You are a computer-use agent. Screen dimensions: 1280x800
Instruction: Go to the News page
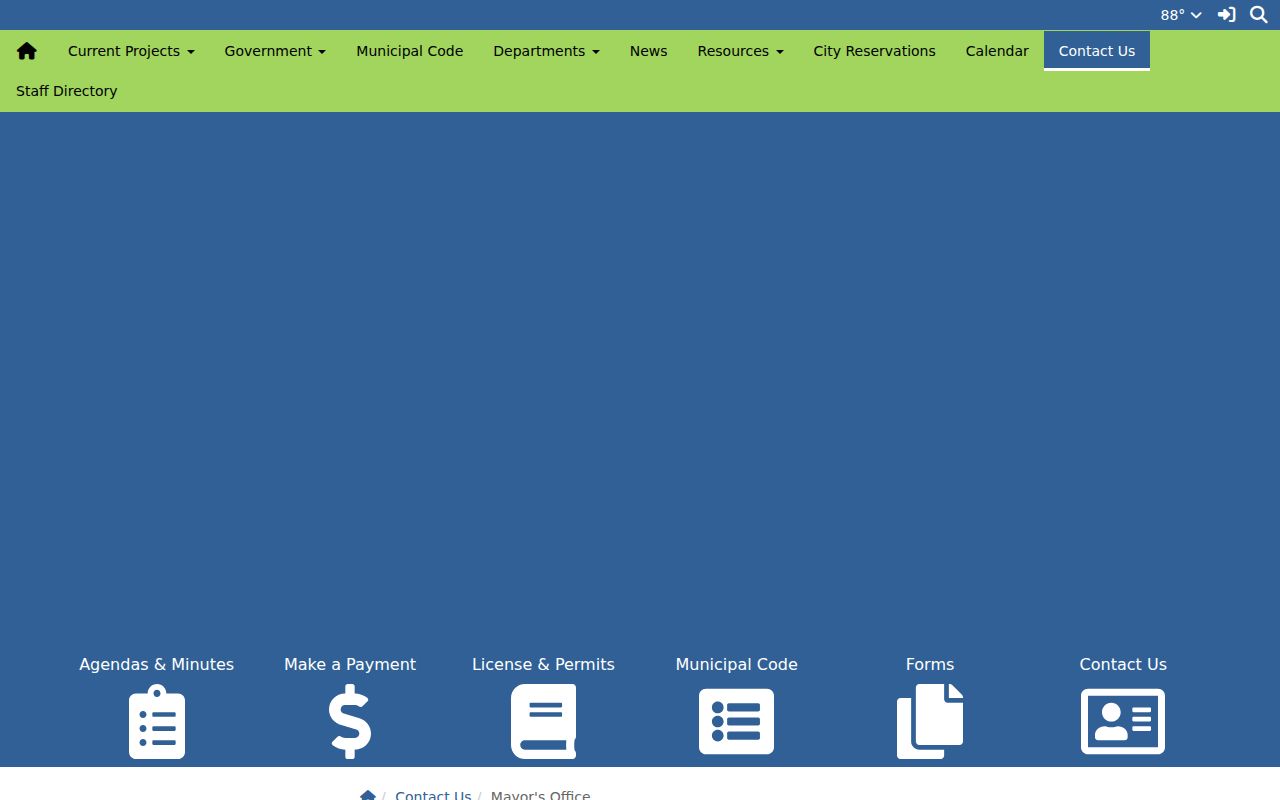(649, 51)
